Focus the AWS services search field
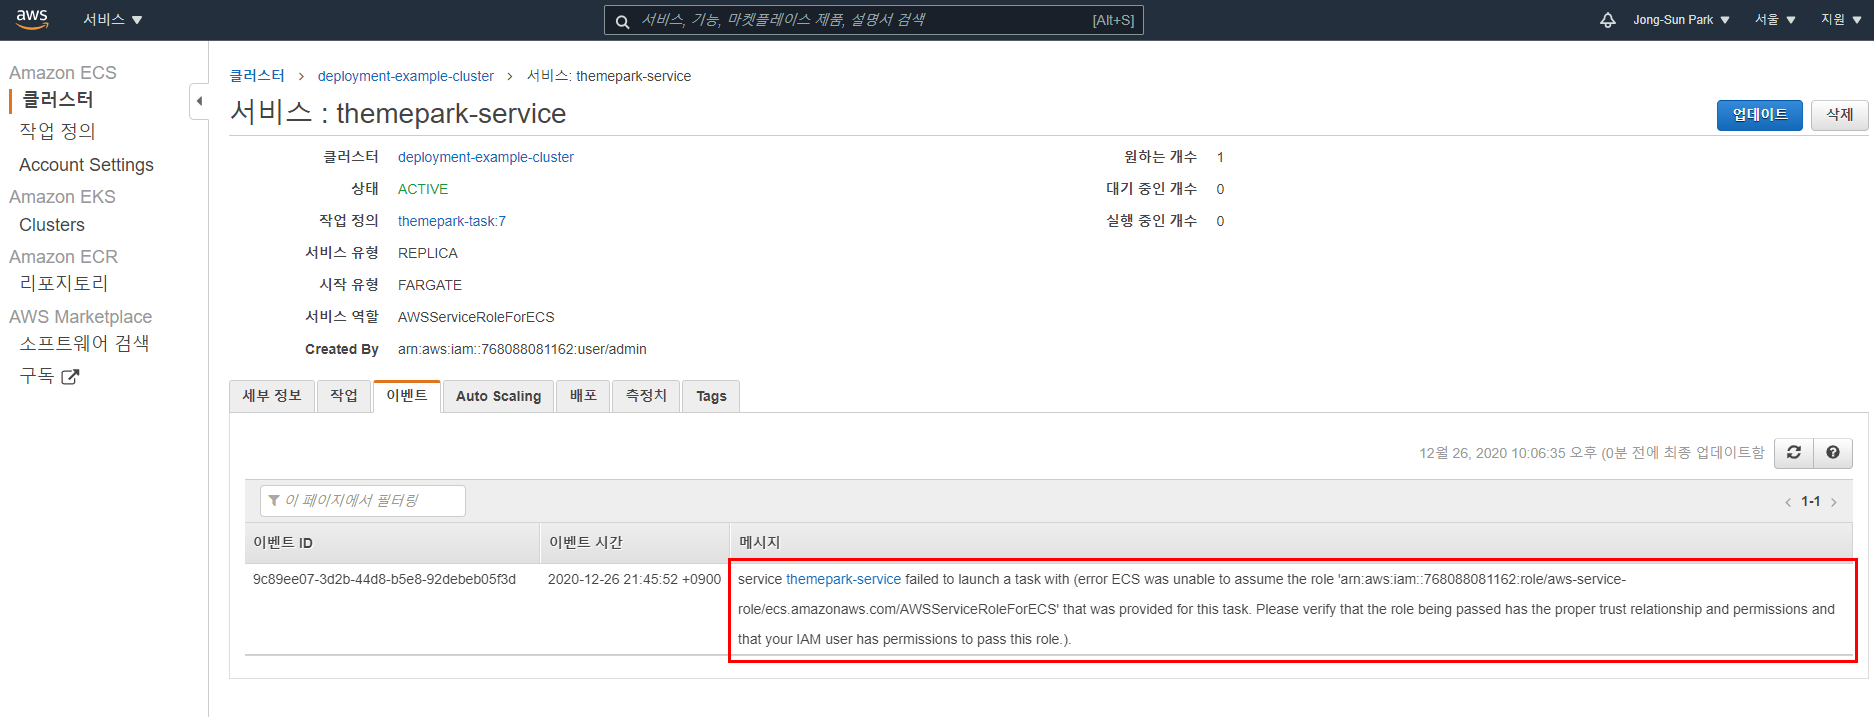Viewport: 1874px width, 717px height. [x=873, y=20]
